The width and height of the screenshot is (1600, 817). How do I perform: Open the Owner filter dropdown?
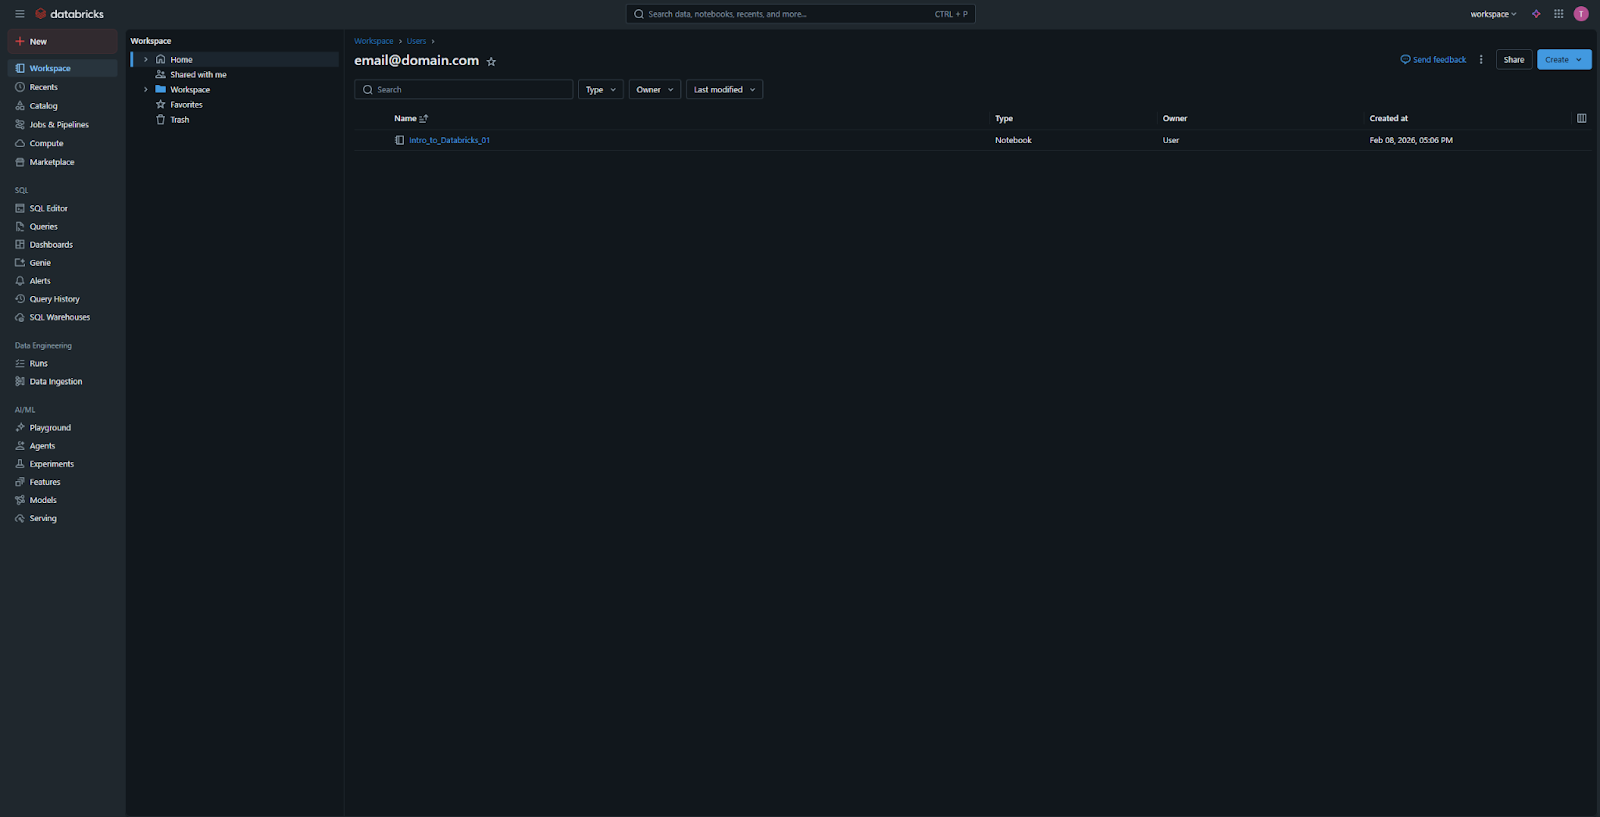(654, 90)
